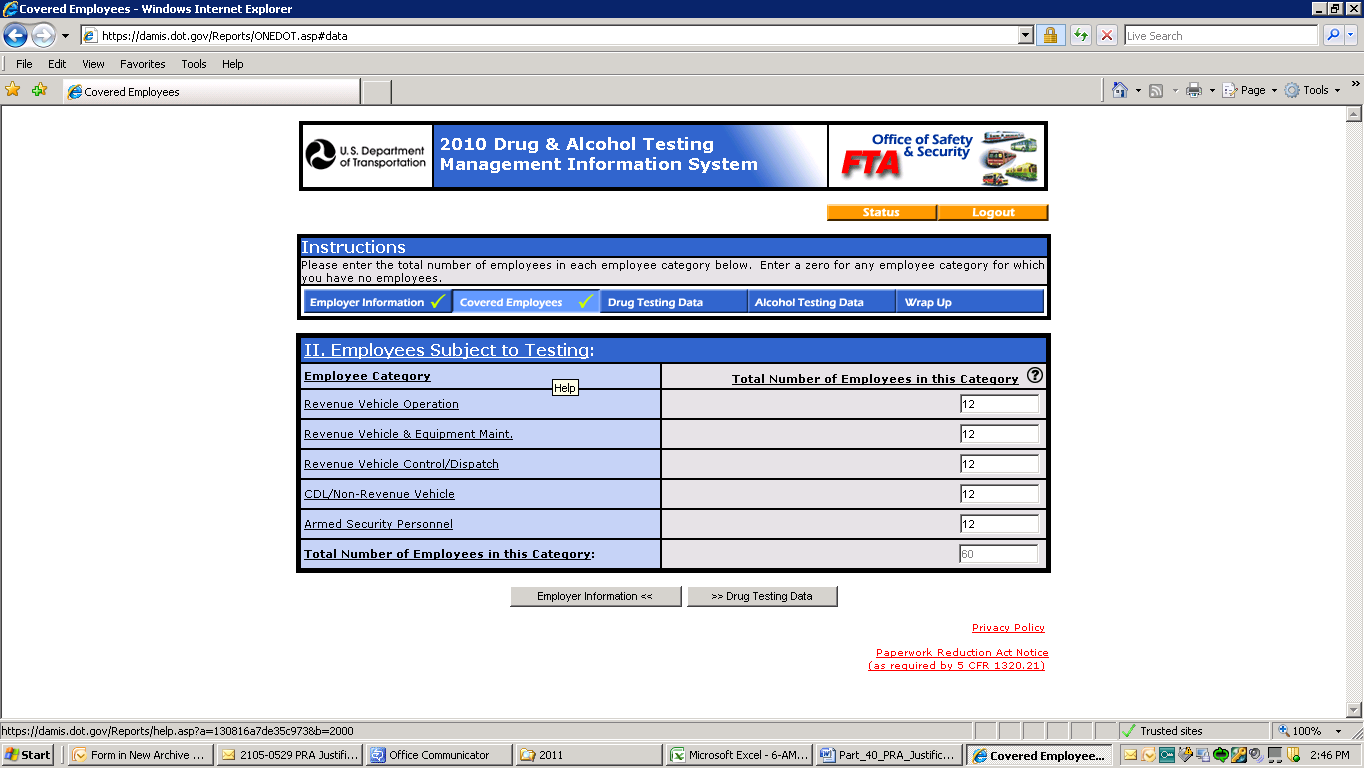Screen dimensions: 1364x768
Task: Open the Privacy Policy link
Action: click(1008, 628)
